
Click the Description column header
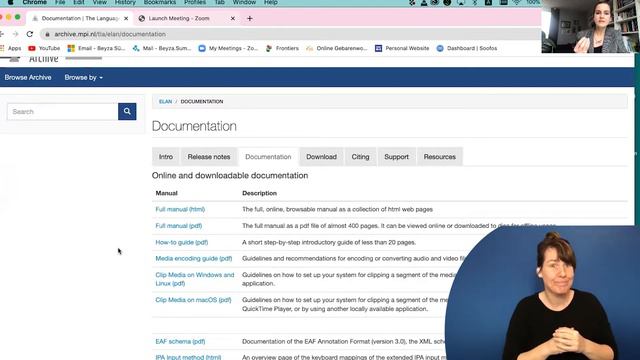(260, 193)
